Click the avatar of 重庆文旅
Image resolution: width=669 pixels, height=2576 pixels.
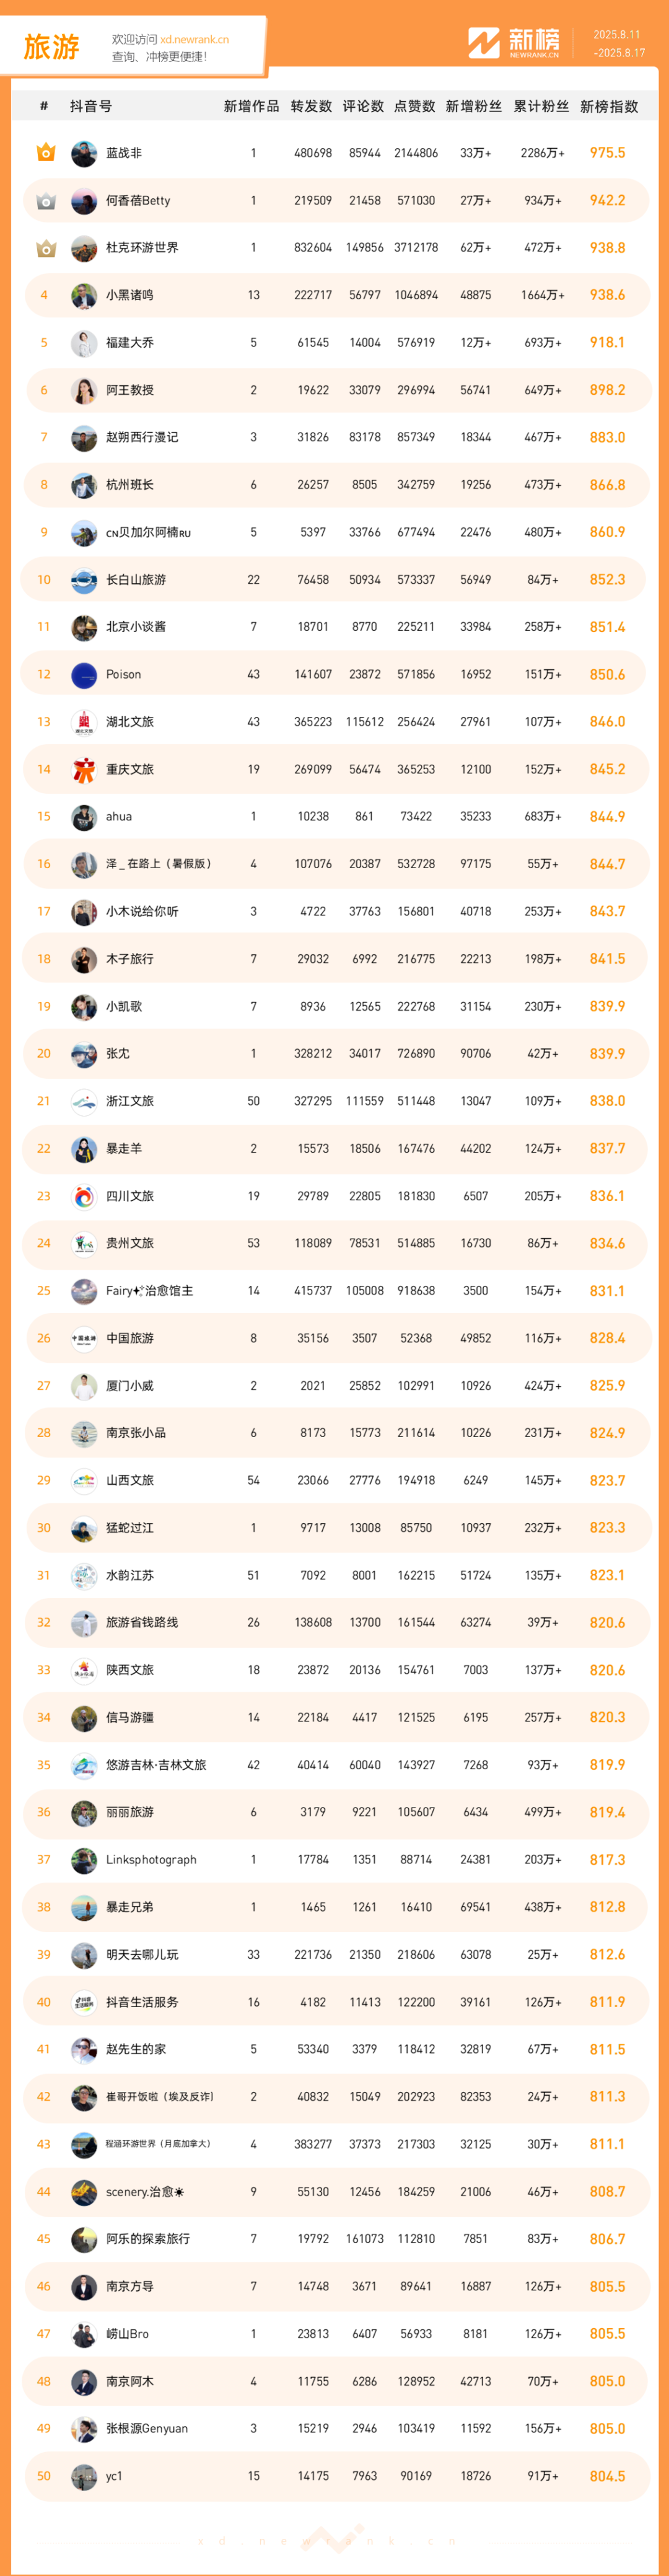(x=84, y=769)
